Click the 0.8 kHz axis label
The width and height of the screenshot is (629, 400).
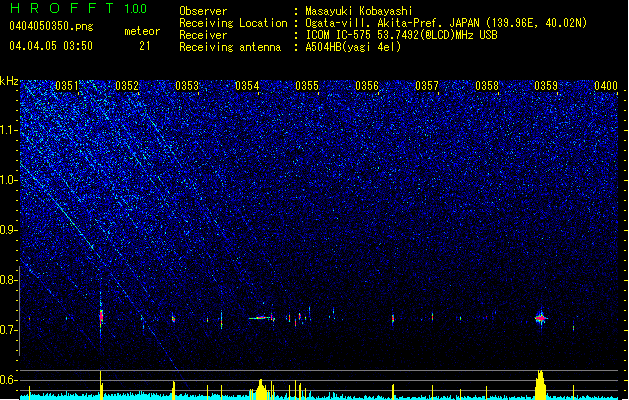coord(9,280)
